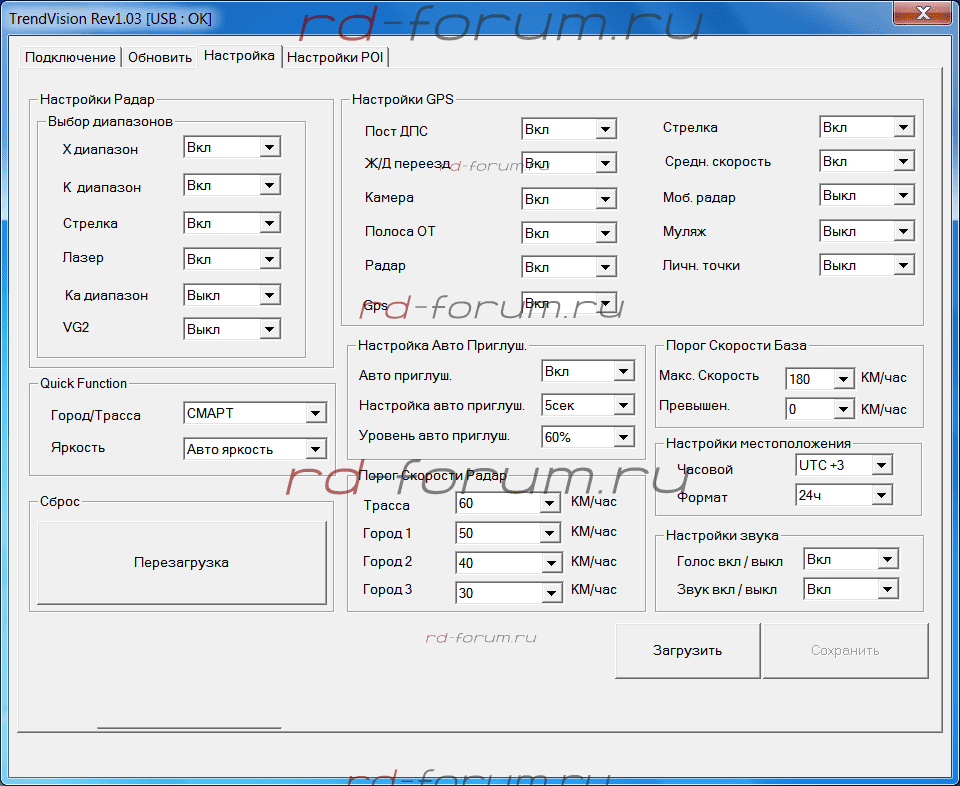Image resolution: width=960 pixels, height=786 pixels.
Task: Open the Трасса speed threshold dropdown
Action: 508,503
